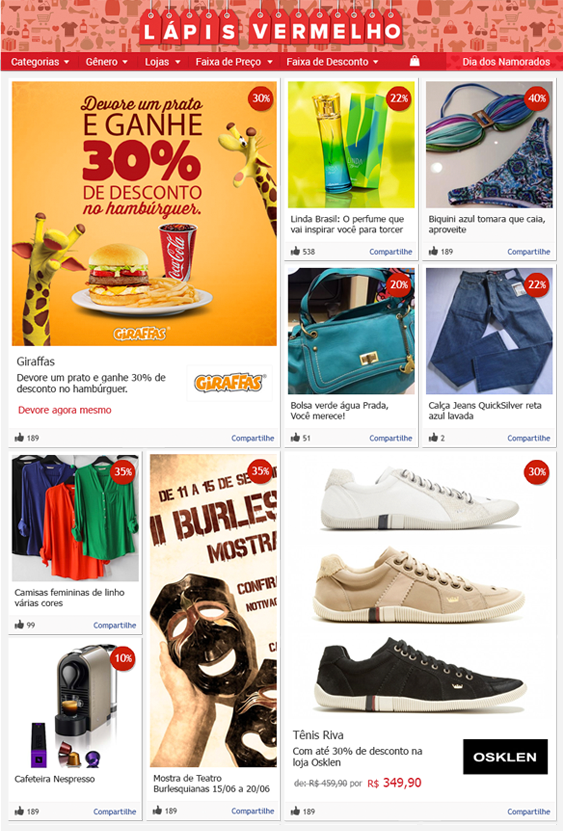Like the Biquini azul card
Image resolution: width=563 pixels, height=831 pixels.
click(433, 251)
